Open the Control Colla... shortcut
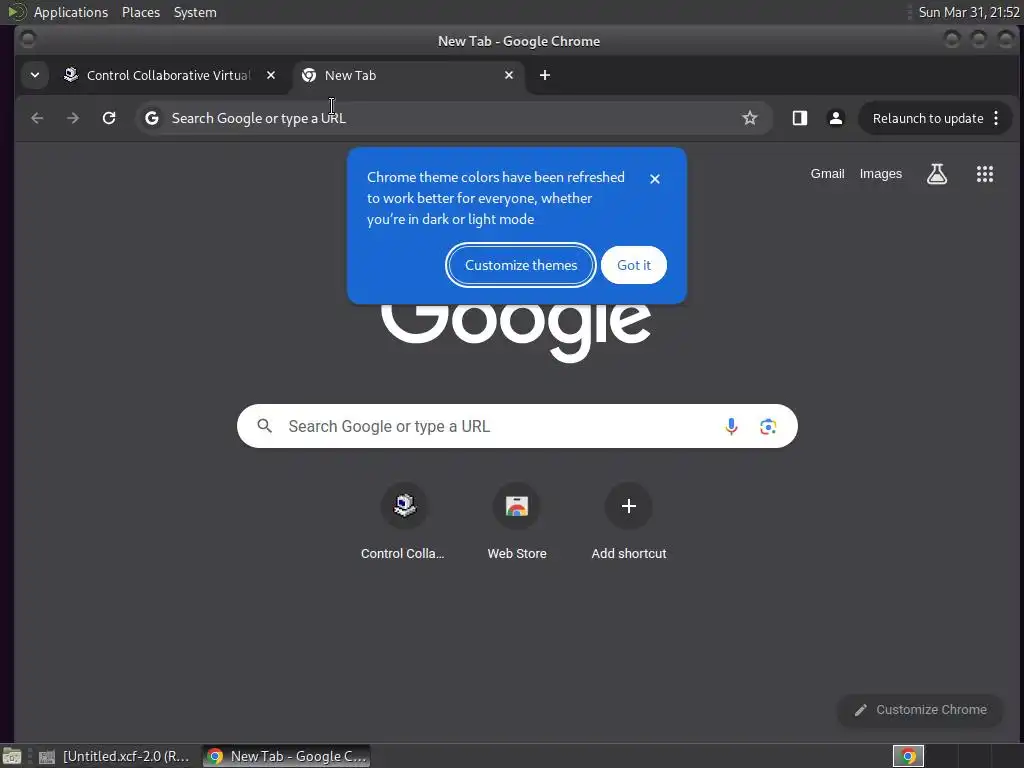The width and height of the screenshot is (1024, 768). [x=404, y=522]
